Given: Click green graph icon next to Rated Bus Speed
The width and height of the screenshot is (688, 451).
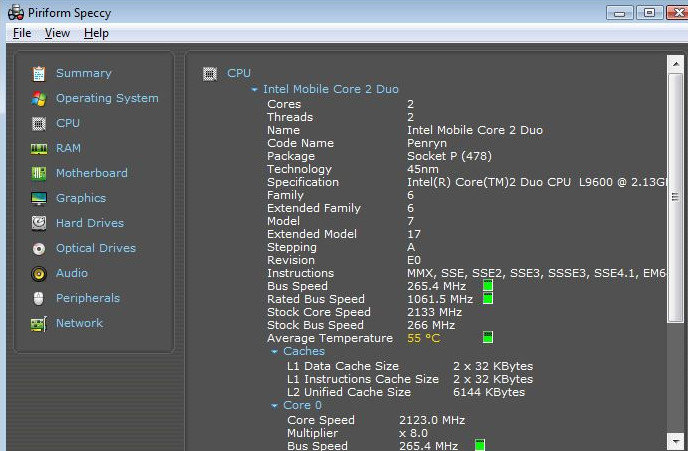Looking at the screenshot, I should click(x=487, y=299).
